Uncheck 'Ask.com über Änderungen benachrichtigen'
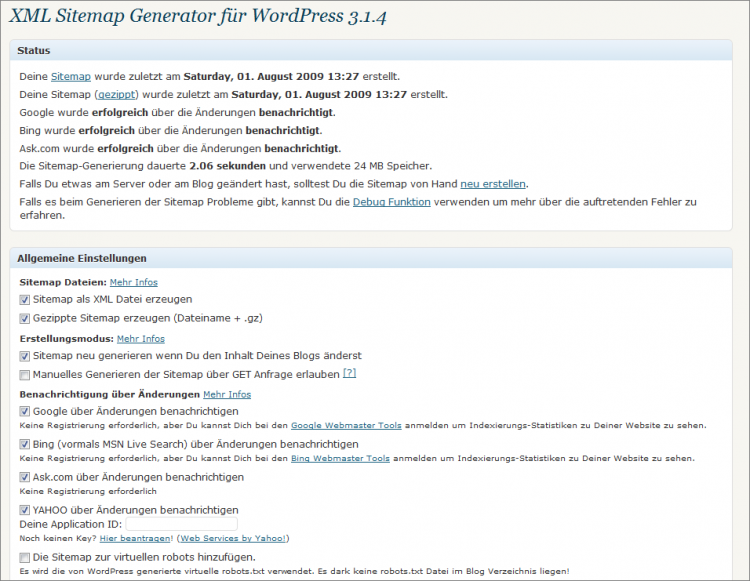The image size is (750, 581). pyautogui.click(x=25, y=477)
